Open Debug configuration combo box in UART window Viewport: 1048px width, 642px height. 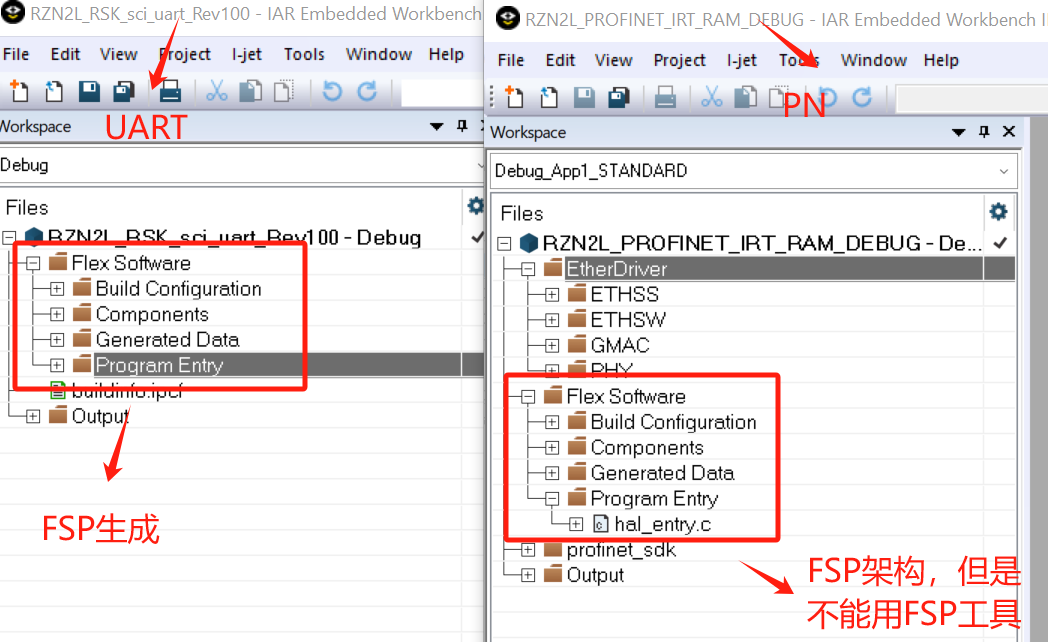tap(242, 165)
